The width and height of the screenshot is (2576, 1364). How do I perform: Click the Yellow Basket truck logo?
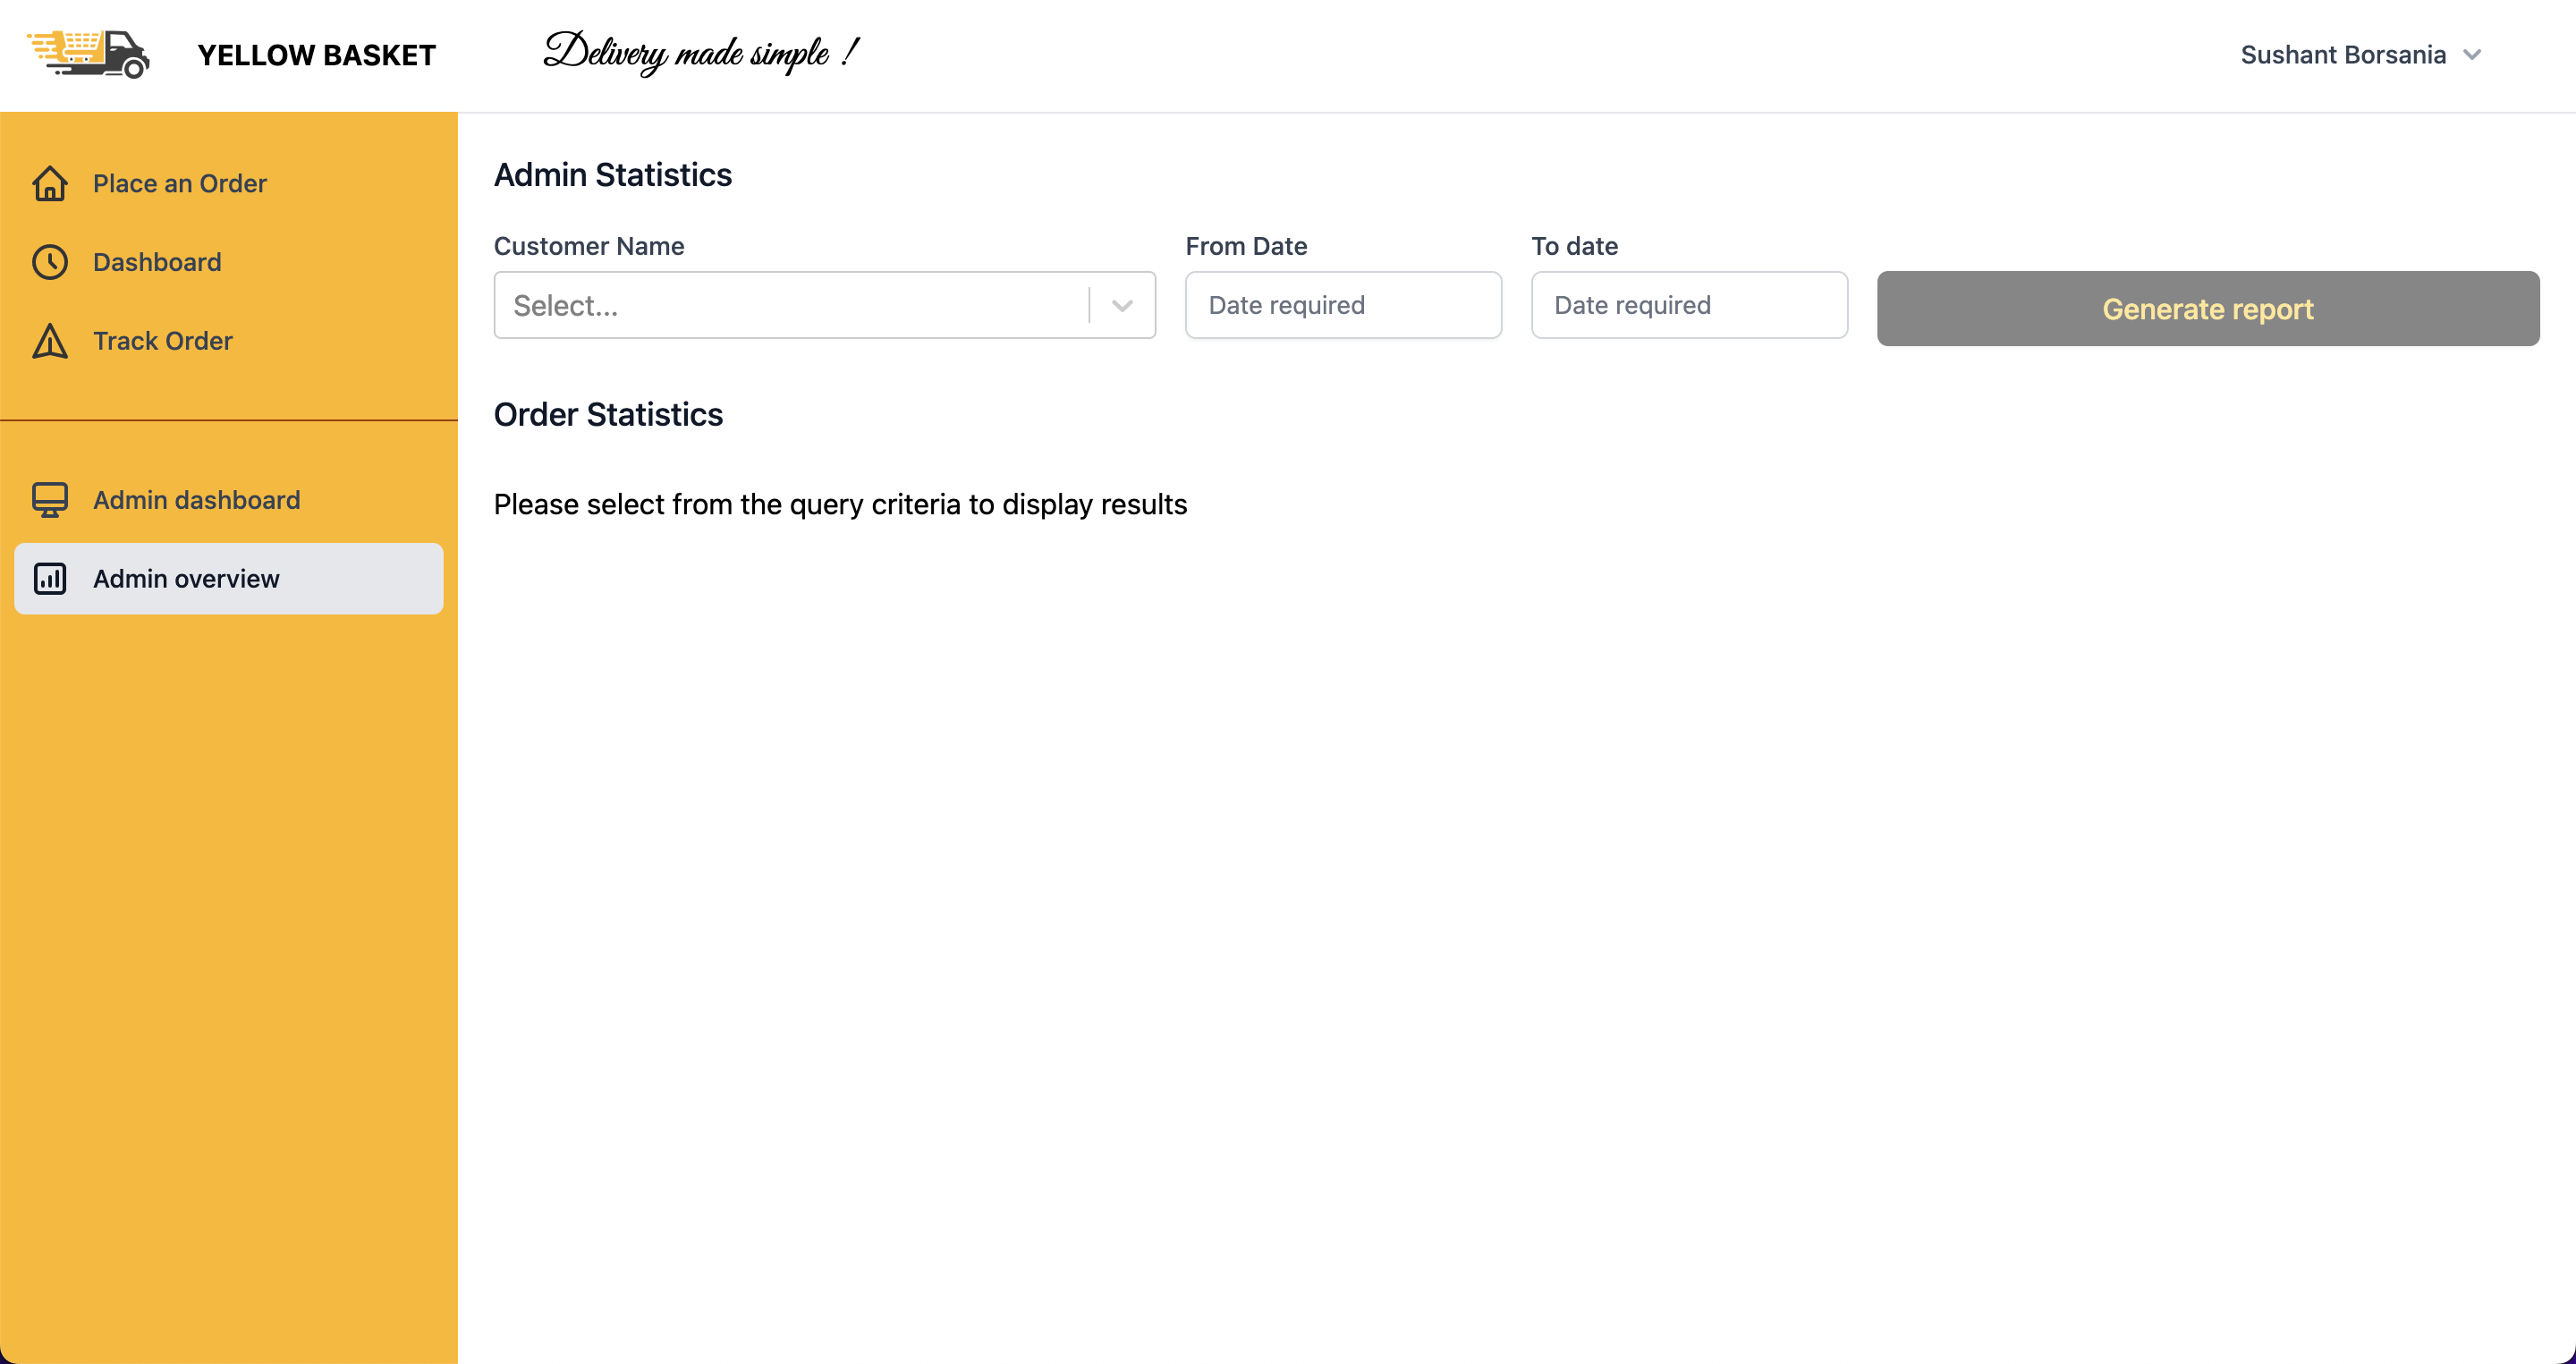(x=89, y=54)
